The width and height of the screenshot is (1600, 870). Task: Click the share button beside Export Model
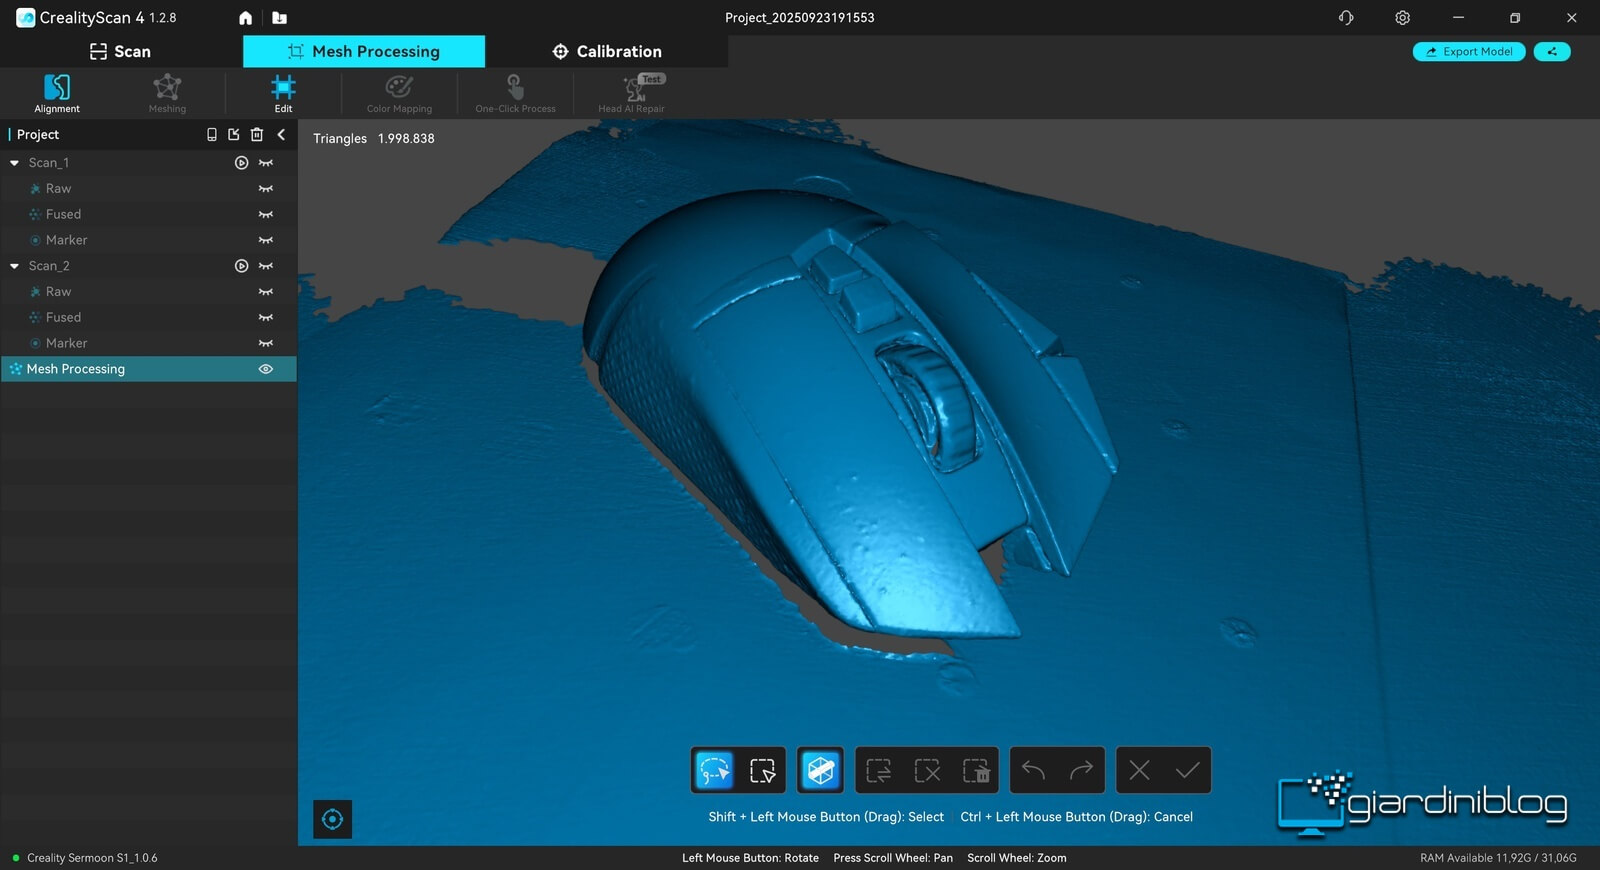coord(1552,51)
